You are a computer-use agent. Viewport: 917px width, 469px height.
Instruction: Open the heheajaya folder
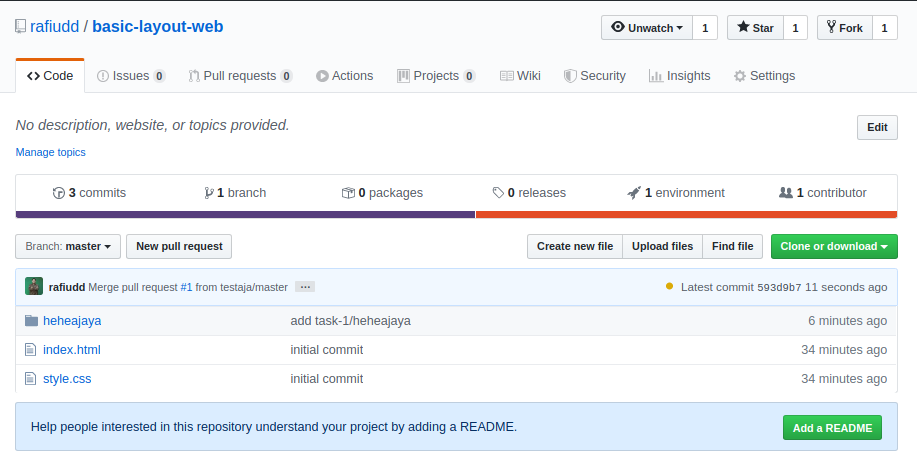pyautogui.click(x=72, y=320)
